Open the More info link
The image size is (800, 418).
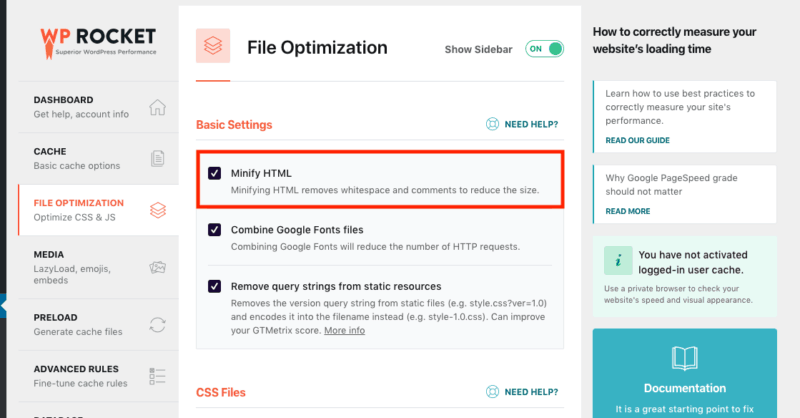coord(344,330)
